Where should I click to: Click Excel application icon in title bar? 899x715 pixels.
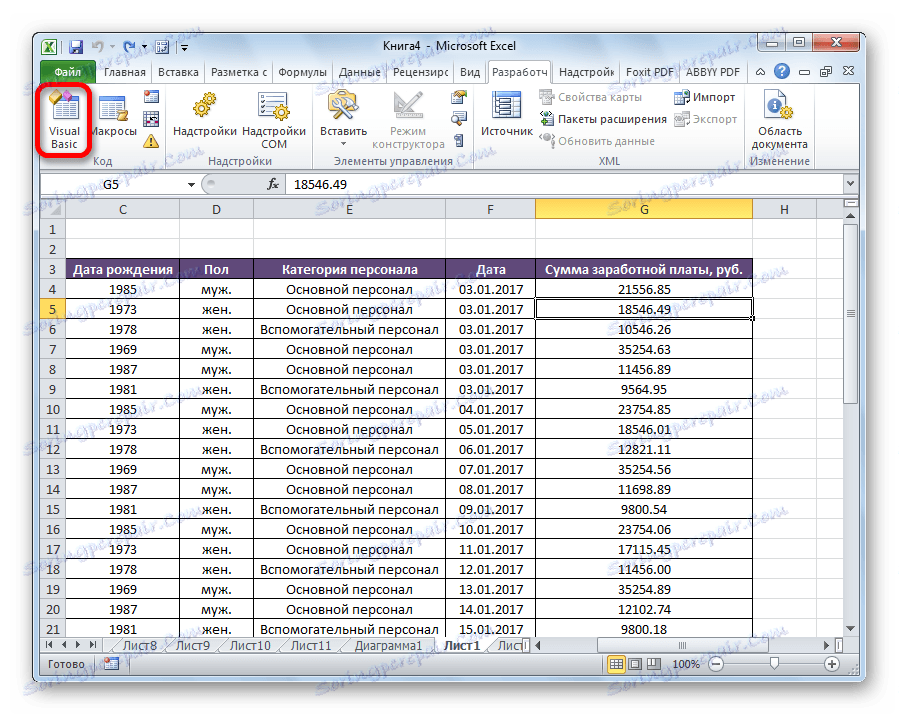[50, 46]
